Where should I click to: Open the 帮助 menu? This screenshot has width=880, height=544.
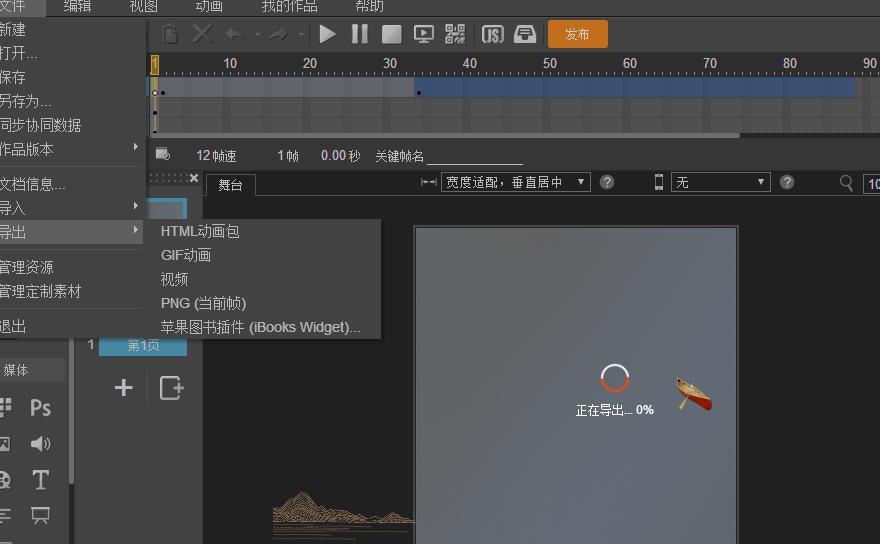click(x=369, y=6)
